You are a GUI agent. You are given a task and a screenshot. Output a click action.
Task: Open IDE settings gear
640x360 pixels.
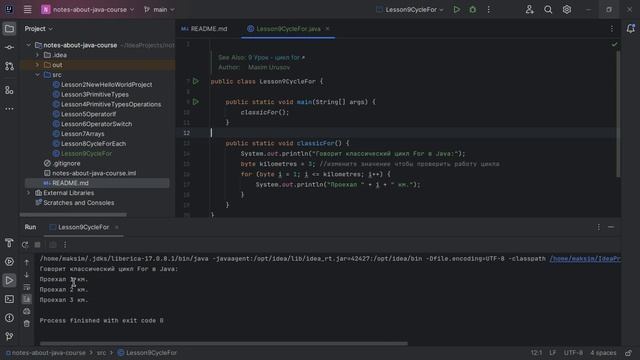[x=567, y=9]
